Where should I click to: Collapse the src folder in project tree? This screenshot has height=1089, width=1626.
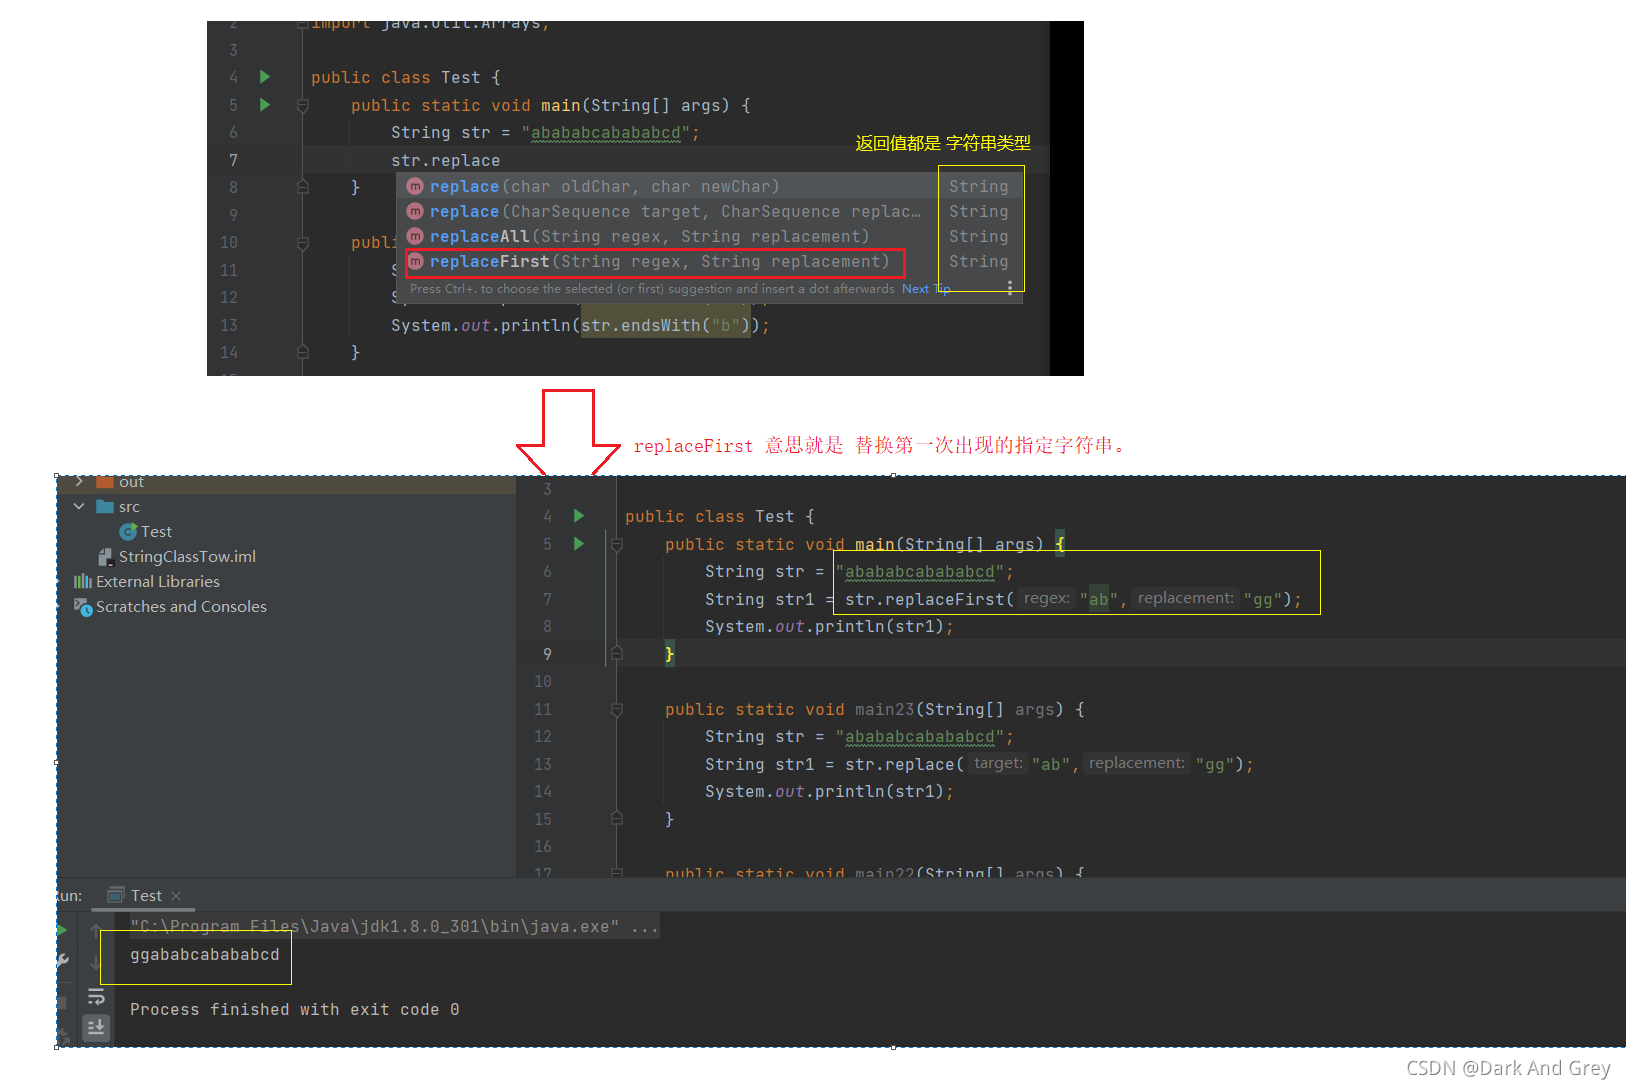coord(79,507)
